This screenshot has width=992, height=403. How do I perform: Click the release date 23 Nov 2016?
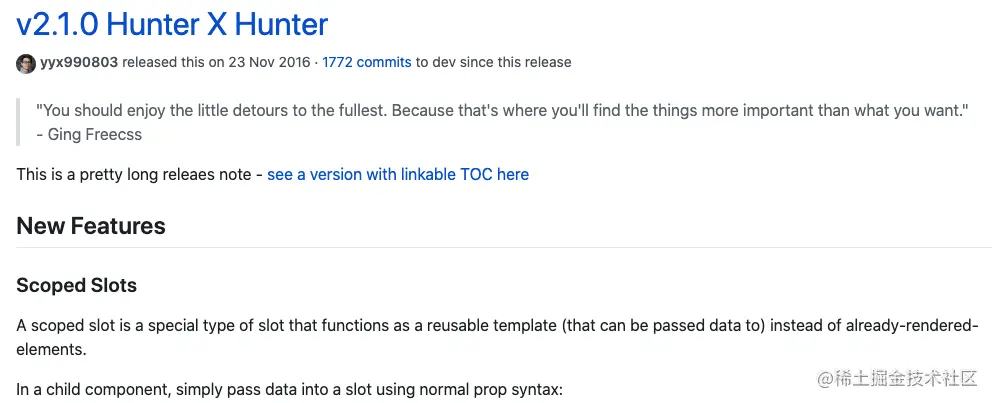pyautogui.click(x=271, y=63)
